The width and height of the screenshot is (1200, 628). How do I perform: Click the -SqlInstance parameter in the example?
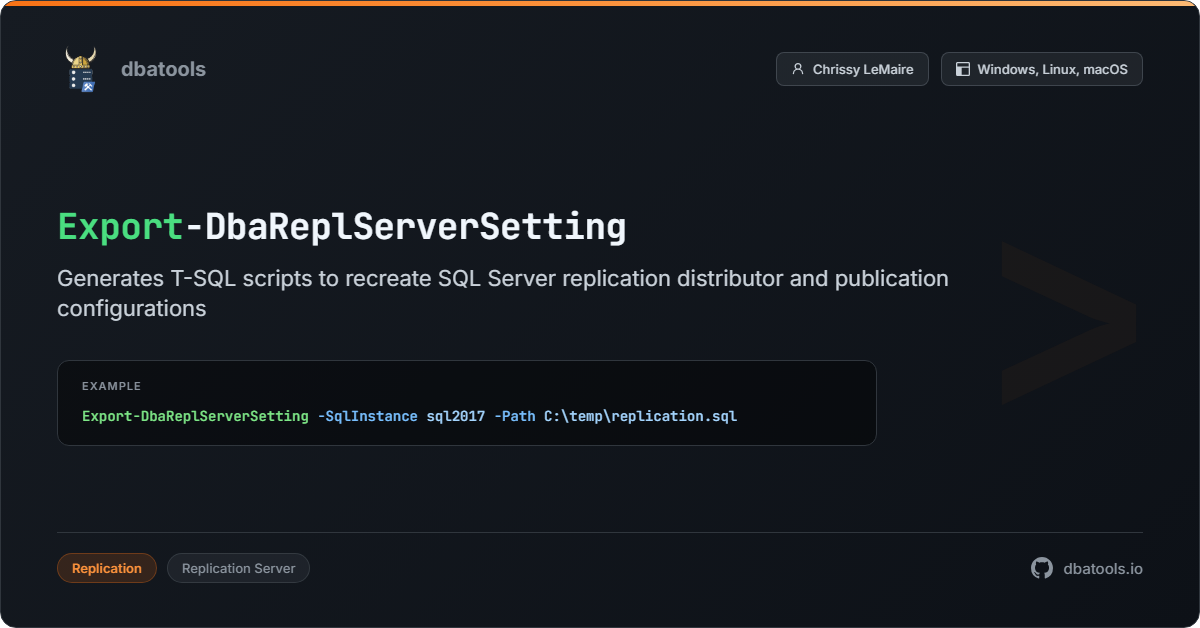(x=367, y=415)
